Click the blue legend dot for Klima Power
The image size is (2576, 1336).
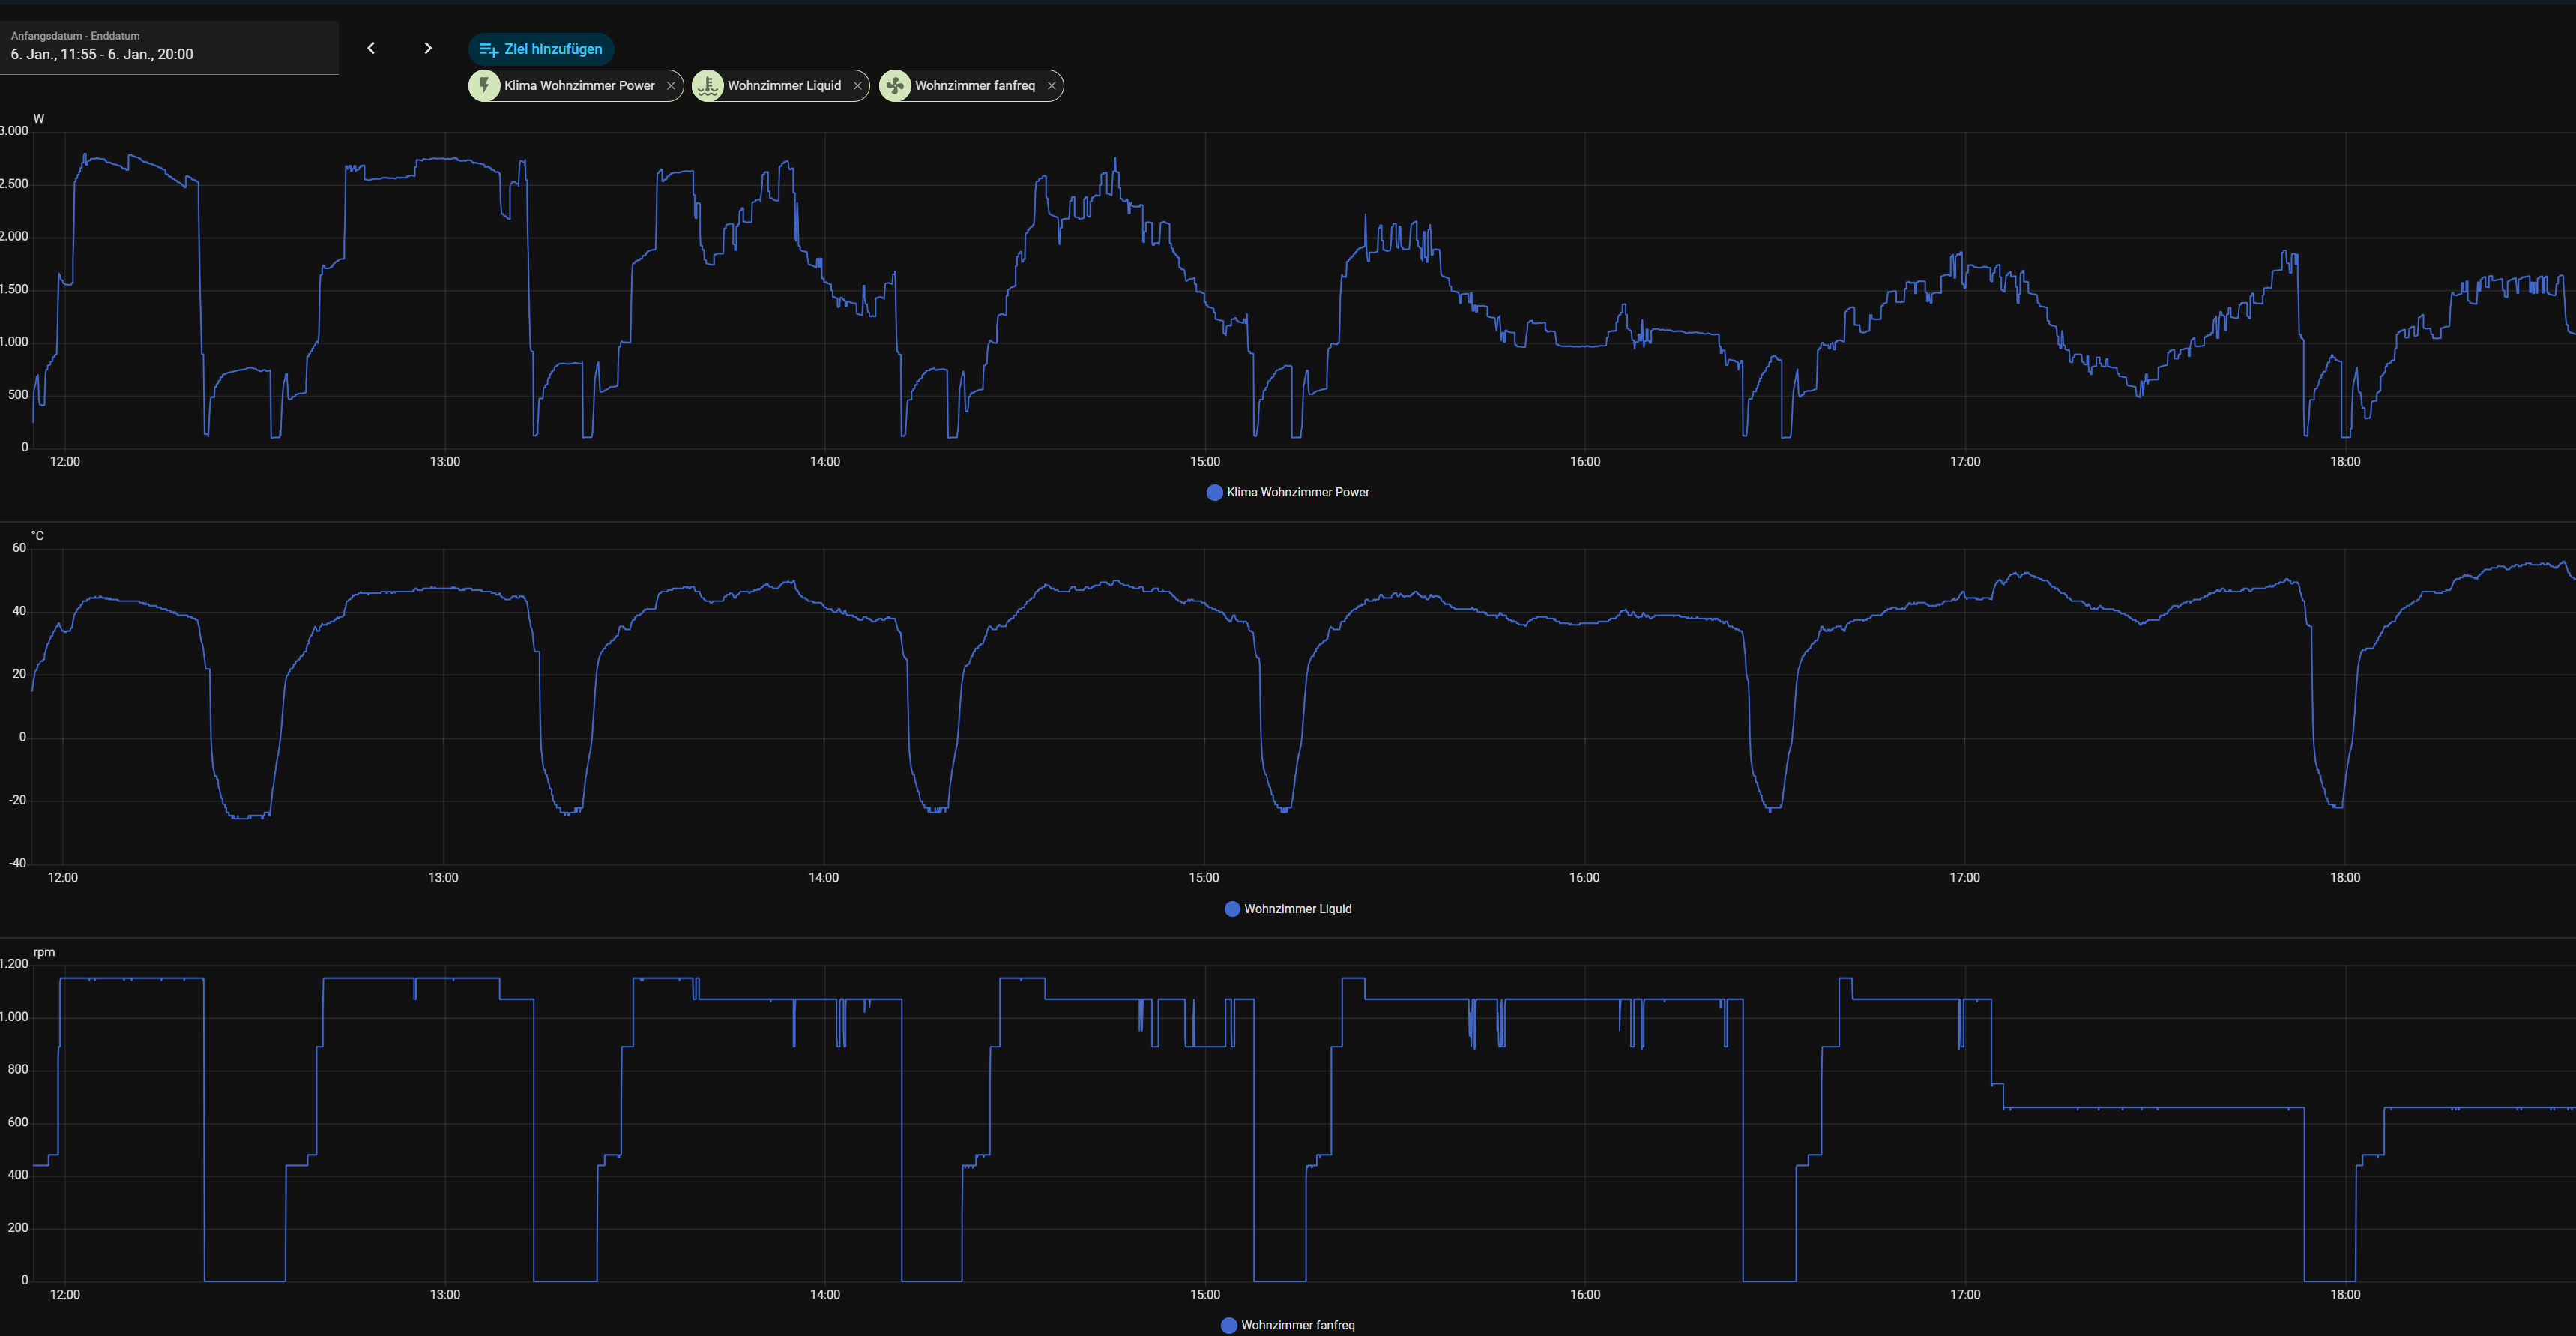tap(1214, 492)
